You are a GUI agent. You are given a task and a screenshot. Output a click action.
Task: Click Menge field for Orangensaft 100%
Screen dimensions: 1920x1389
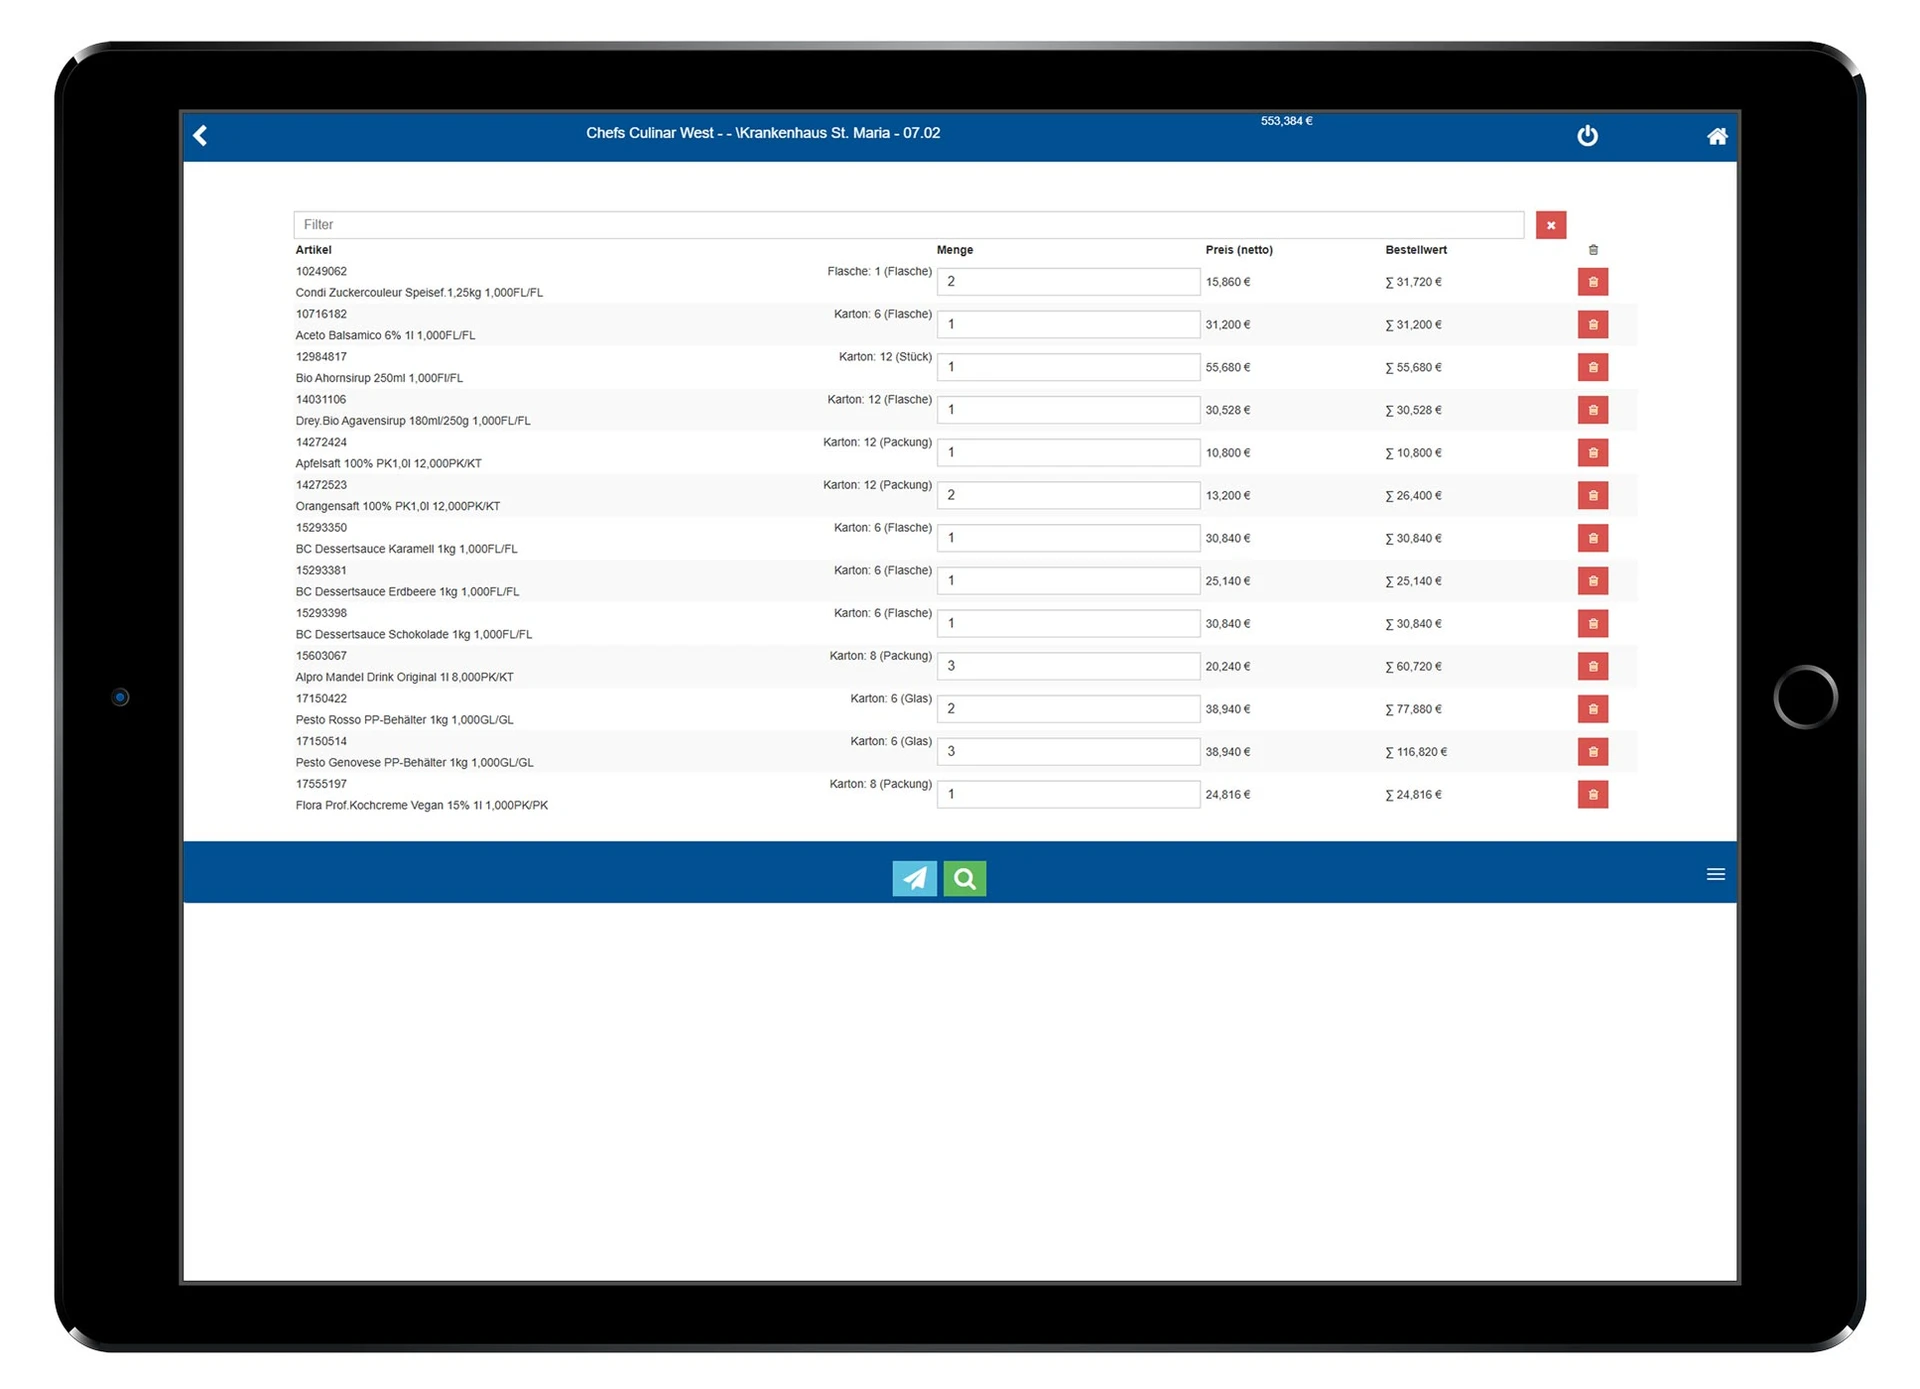tap(1067, 495)
